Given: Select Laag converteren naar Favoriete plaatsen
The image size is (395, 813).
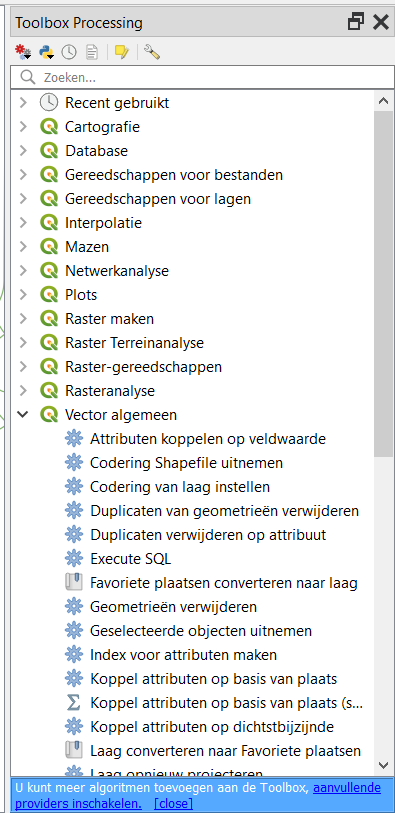Looking at the screenshot, I should coord(225,751).
